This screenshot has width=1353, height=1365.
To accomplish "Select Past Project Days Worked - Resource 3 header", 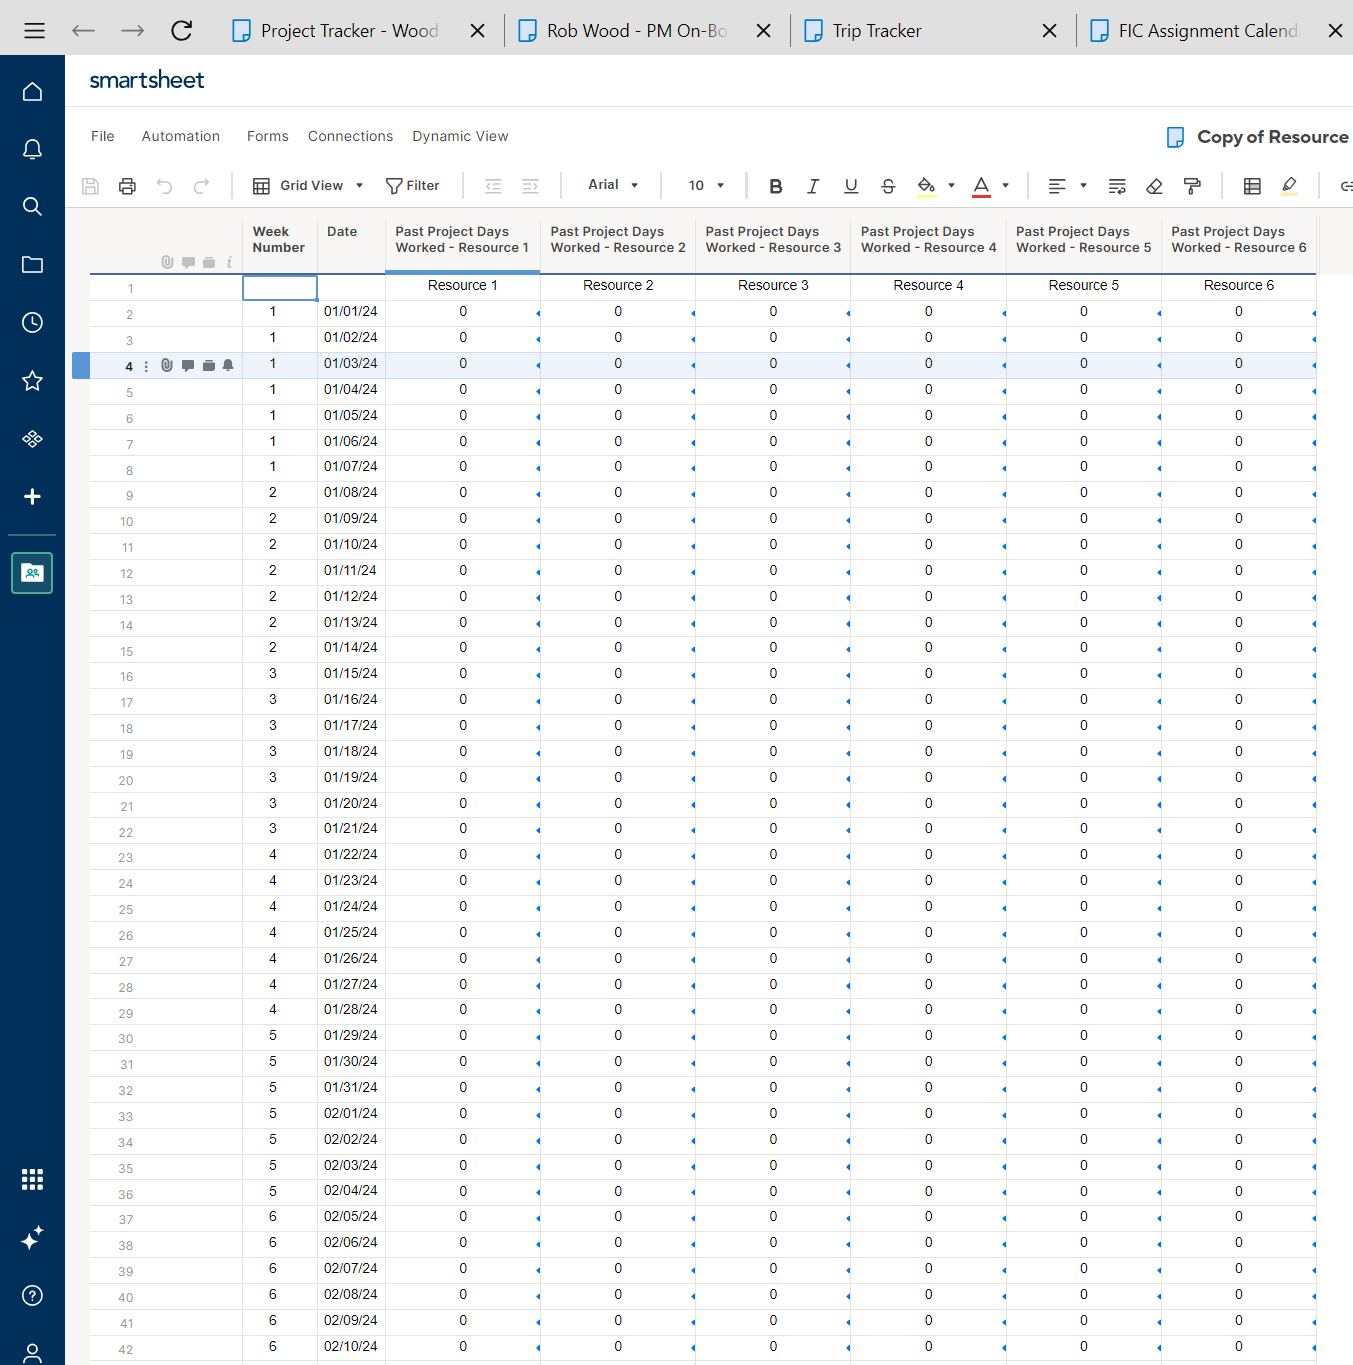I will [x=773, y=240].
